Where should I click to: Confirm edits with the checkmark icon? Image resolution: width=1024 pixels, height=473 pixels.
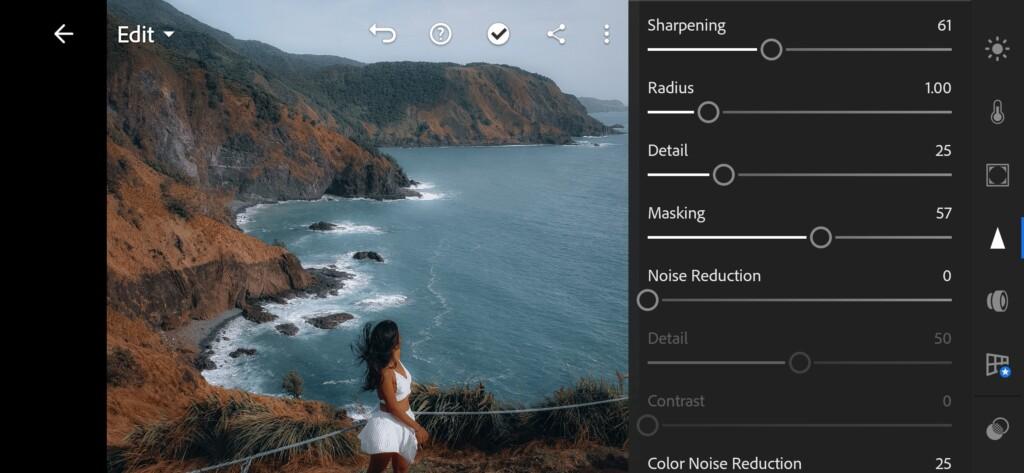point(498,34)
